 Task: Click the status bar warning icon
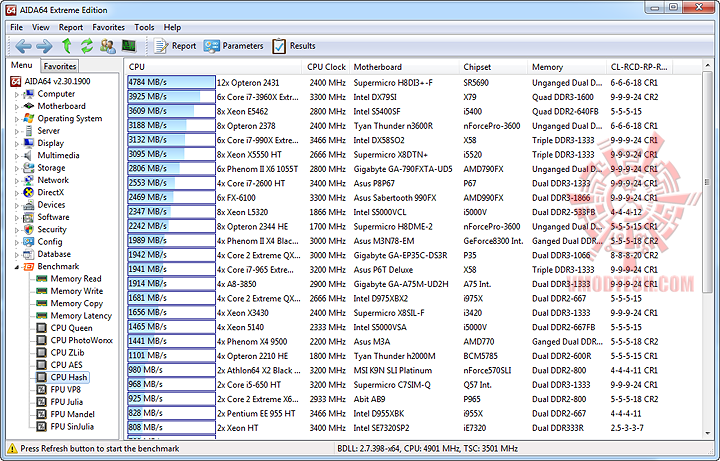[x=12, y=449]
